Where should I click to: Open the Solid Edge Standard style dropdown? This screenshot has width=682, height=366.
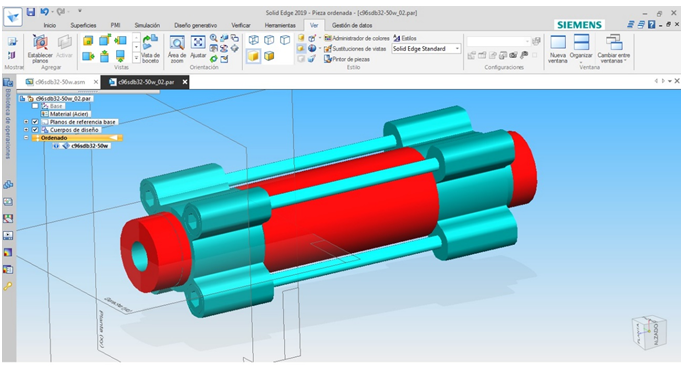pyautogui.click(x=426, y=49)
